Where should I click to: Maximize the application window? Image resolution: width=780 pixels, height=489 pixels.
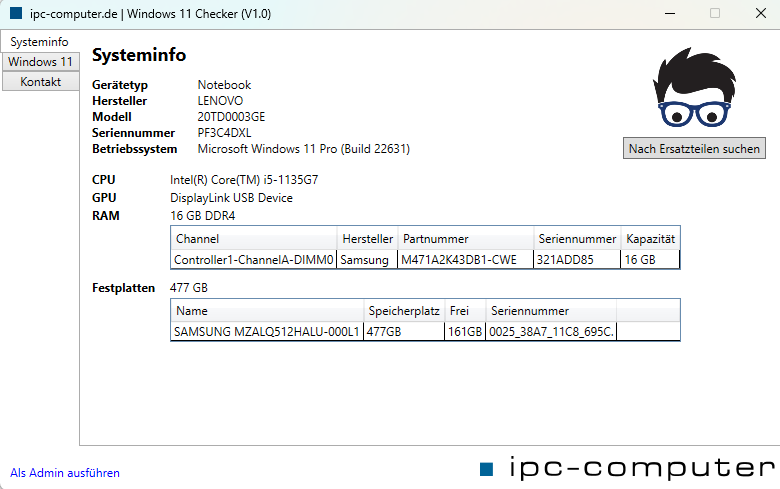pyautogui.click(x=715, y=13)
